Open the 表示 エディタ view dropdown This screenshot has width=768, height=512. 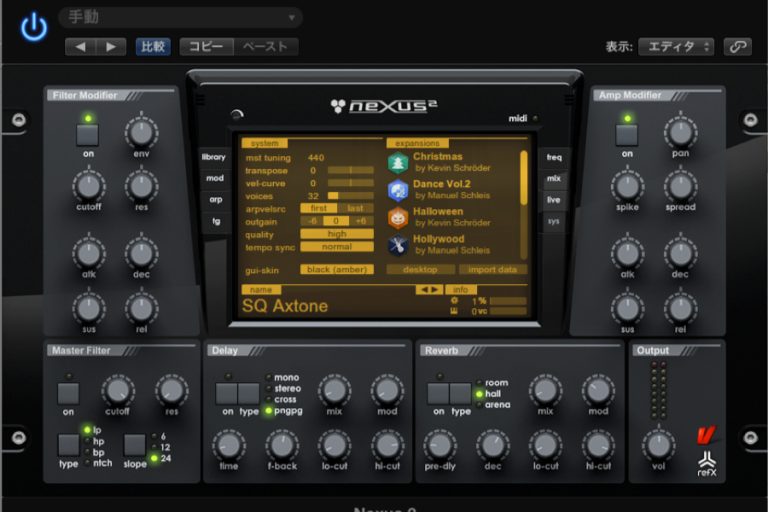676,47
